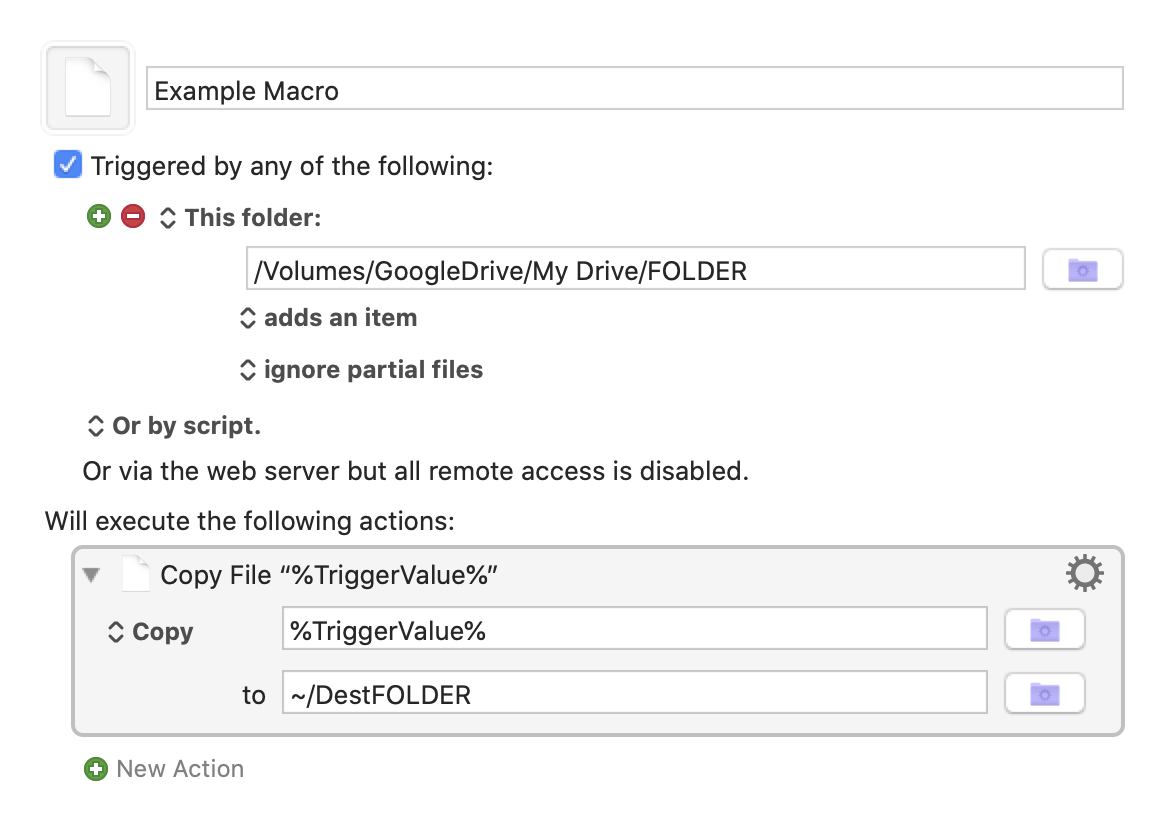Image resolution: width=1166 pixels, height=822 pixels.
Task: Toggle the 'Triggered by any of the following' checkbox
Action: point(68,165)
